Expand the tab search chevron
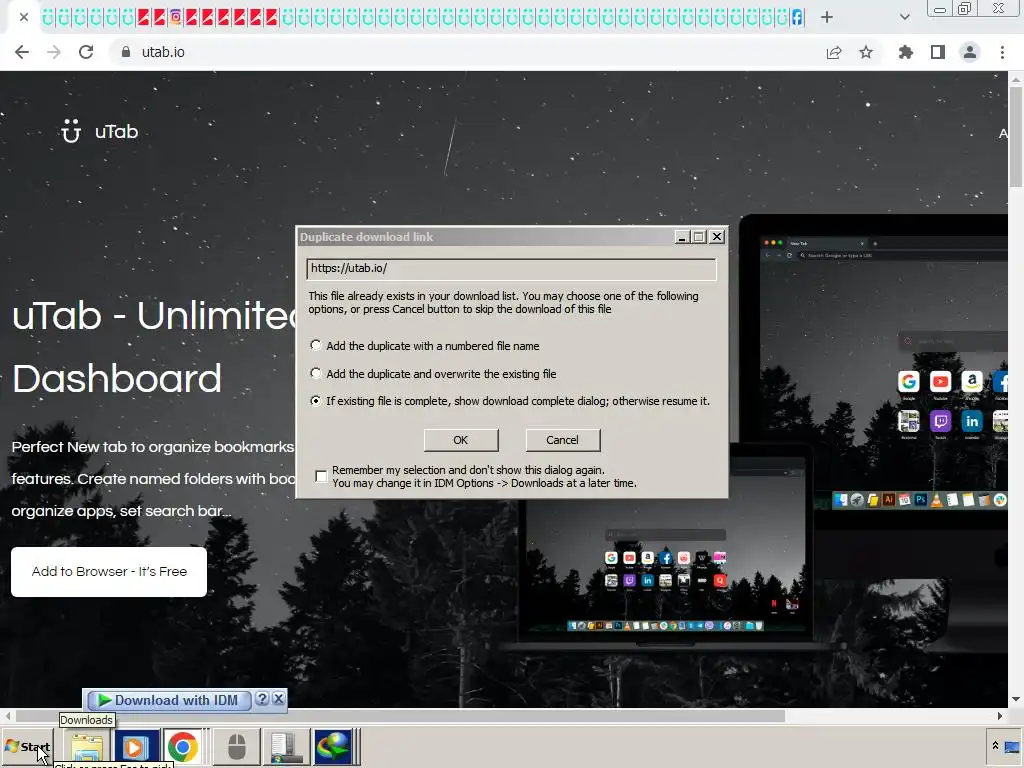This screenshot has width=1024, height=768. pyautogui.click(x=904, y=17)
